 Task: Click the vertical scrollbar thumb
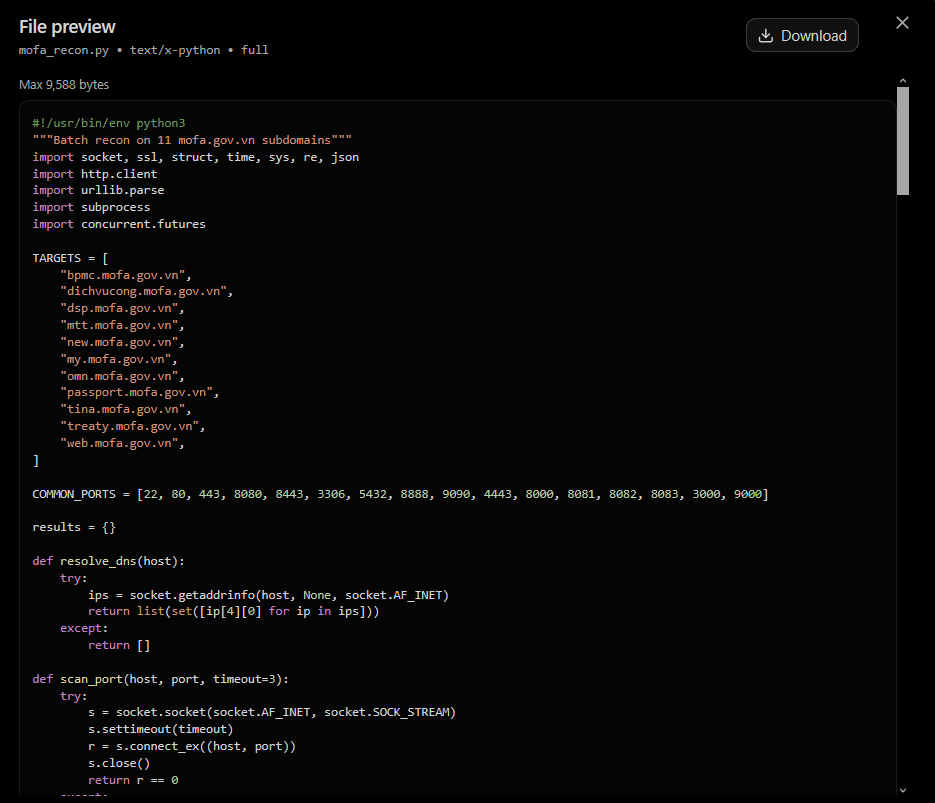click(903, 141)
